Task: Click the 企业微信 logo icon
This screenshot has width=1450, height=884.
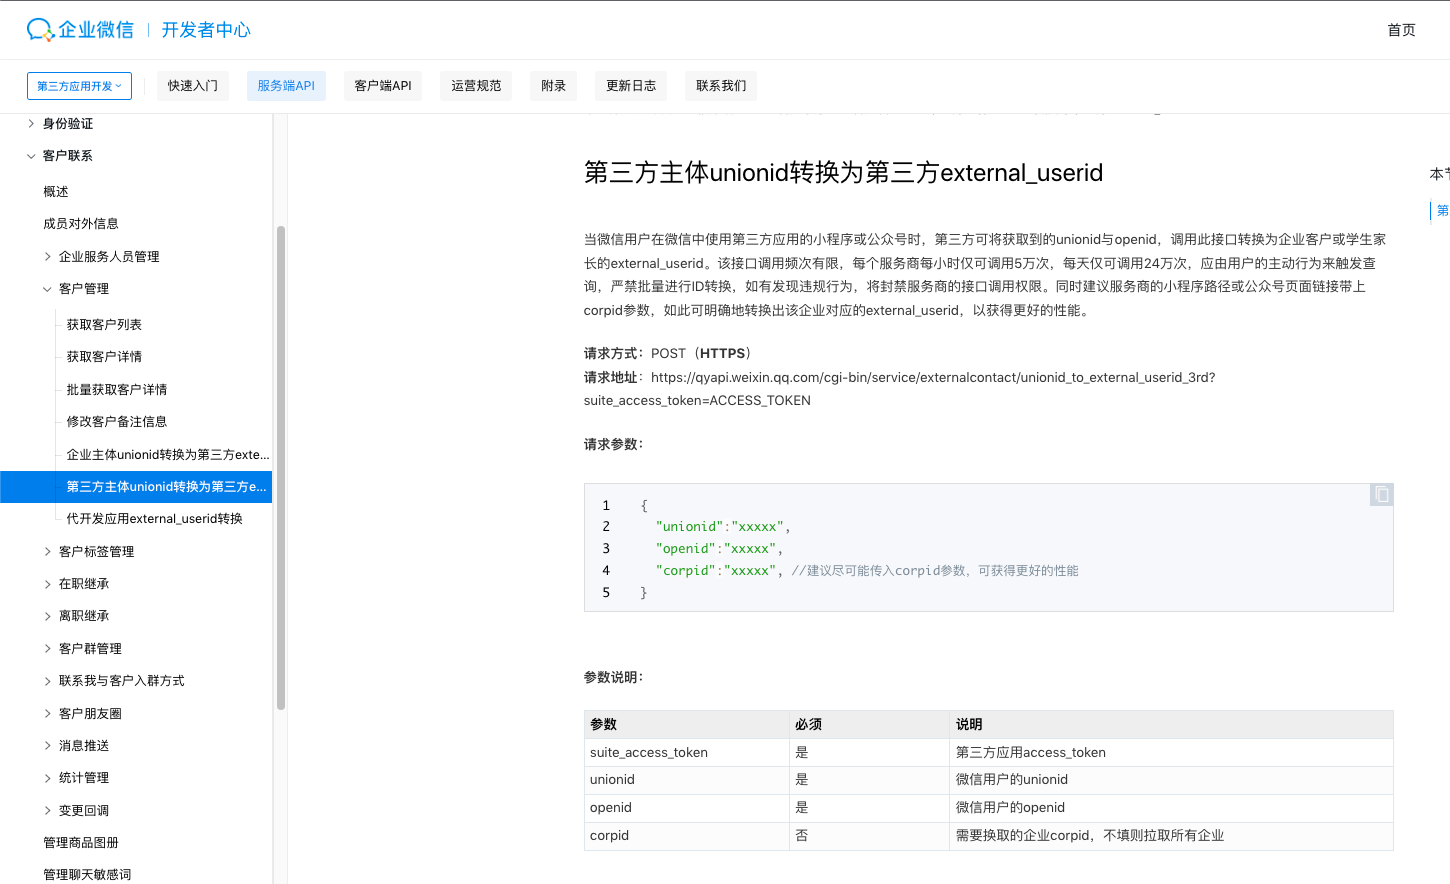Action: pos(39,29)
